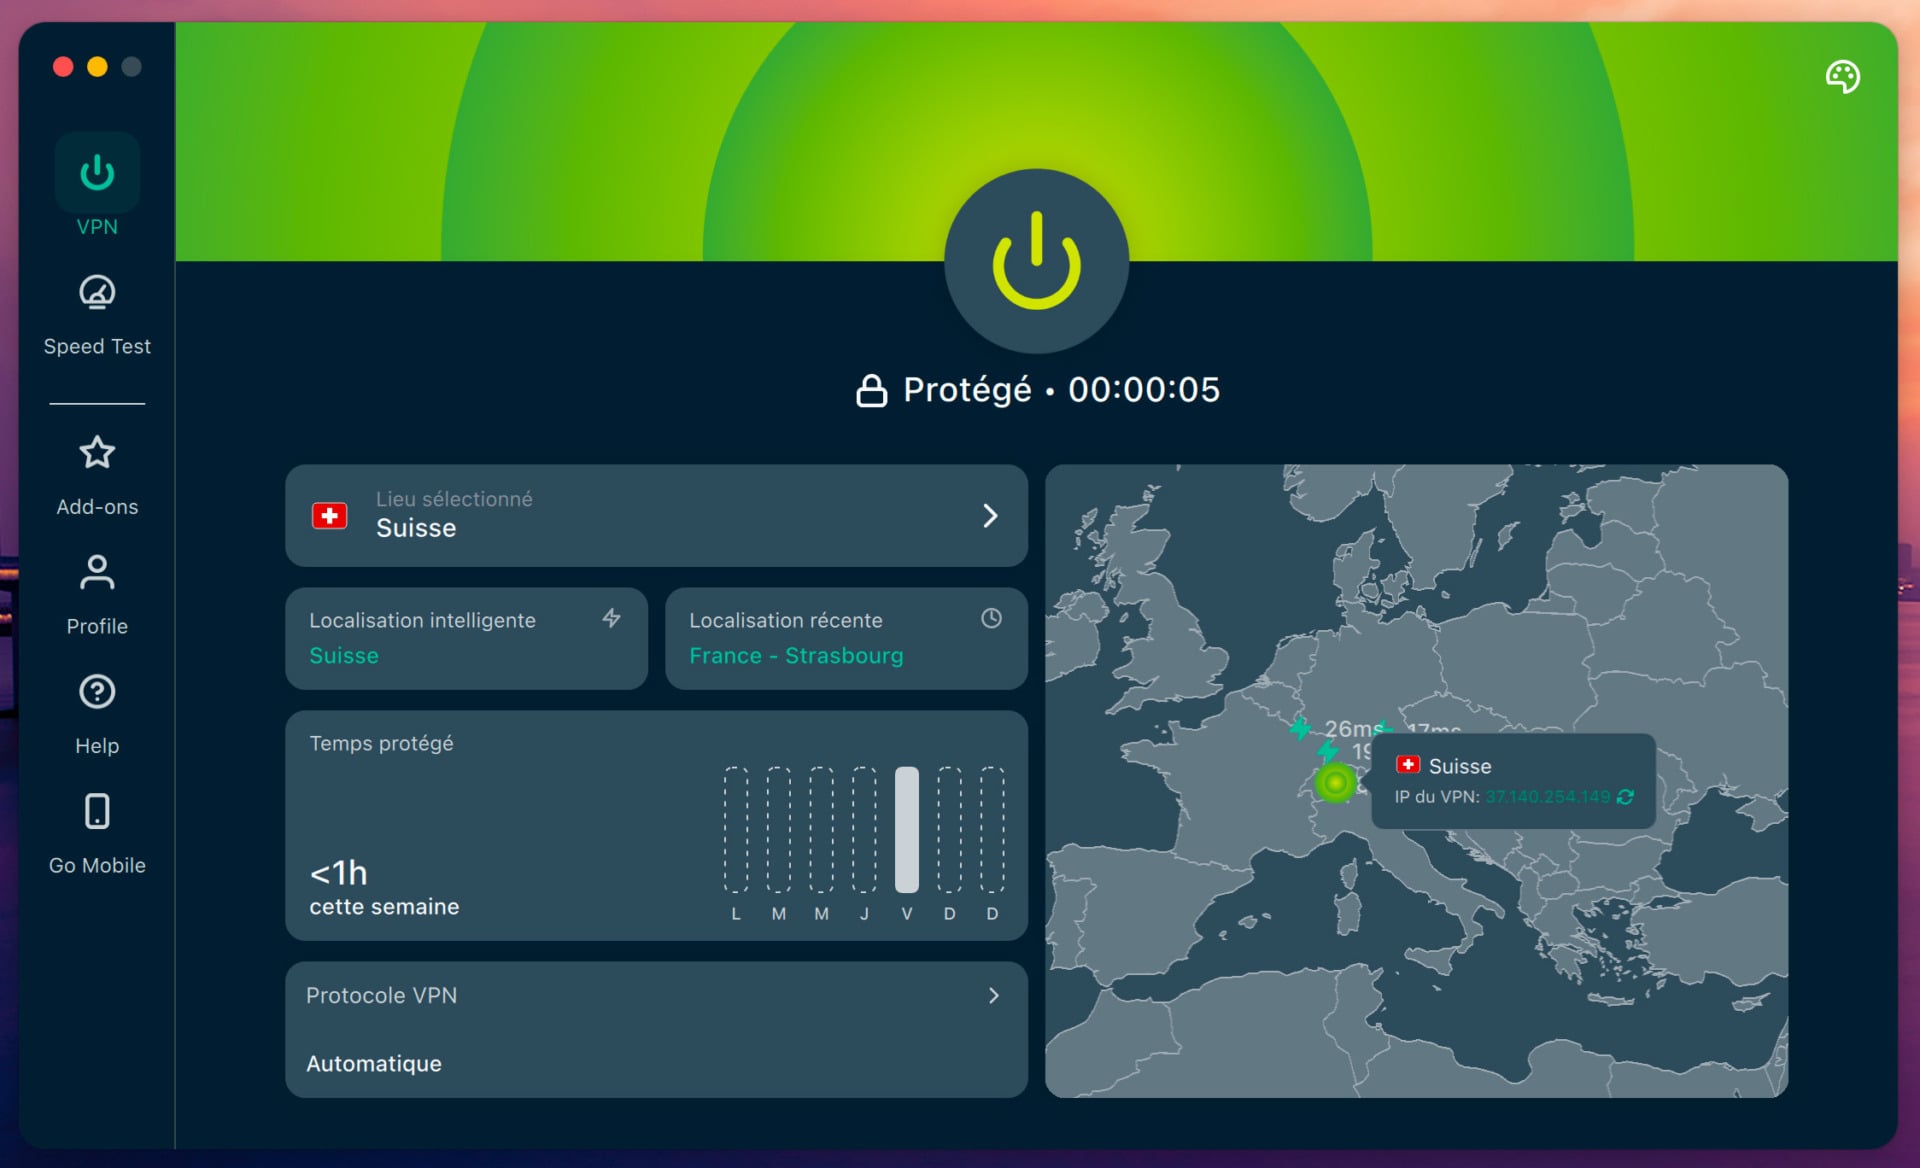Screen dimensions: 1920x1168
Task: Open the Protocole VPN settings
Action: (655, 1030)
